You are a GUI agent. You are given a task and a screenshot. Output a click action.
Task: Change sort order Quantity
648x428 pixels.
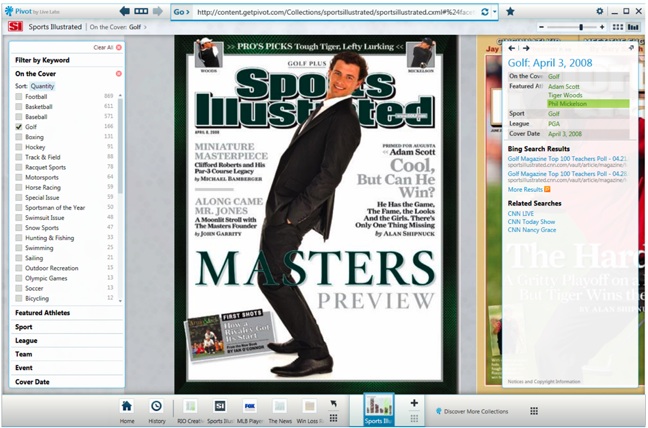click(x=42, y=86)
